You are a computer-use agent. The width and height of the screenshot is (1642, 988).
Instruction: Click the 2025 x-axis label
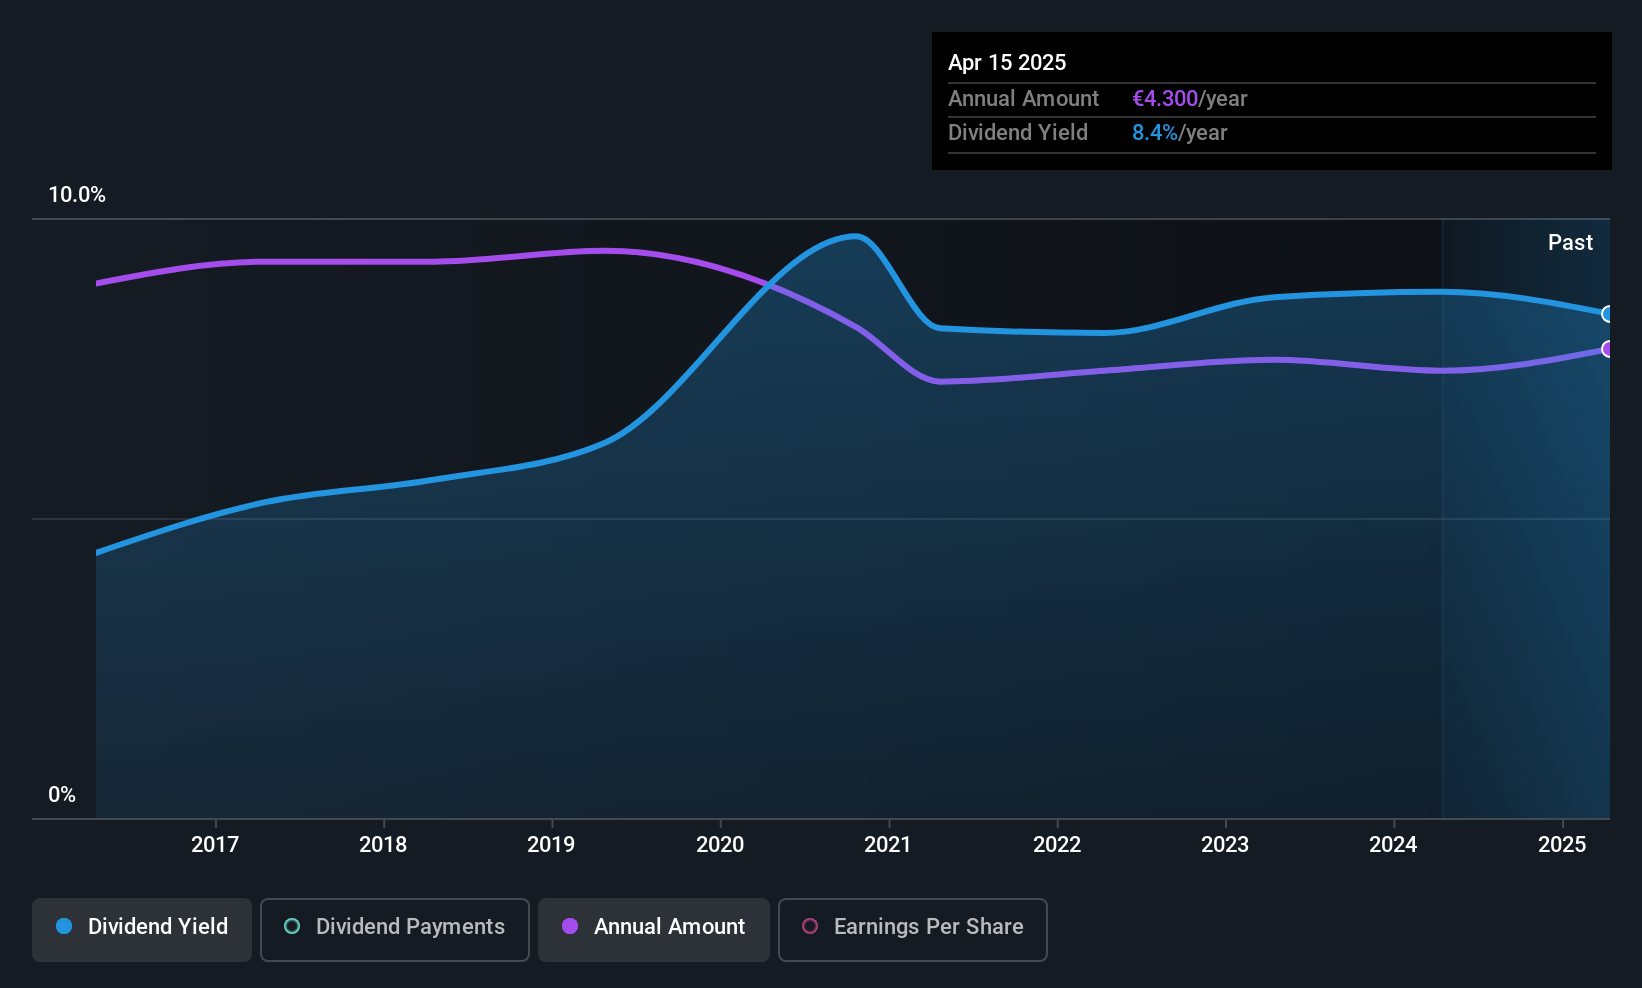click(x=1562, y=845)
